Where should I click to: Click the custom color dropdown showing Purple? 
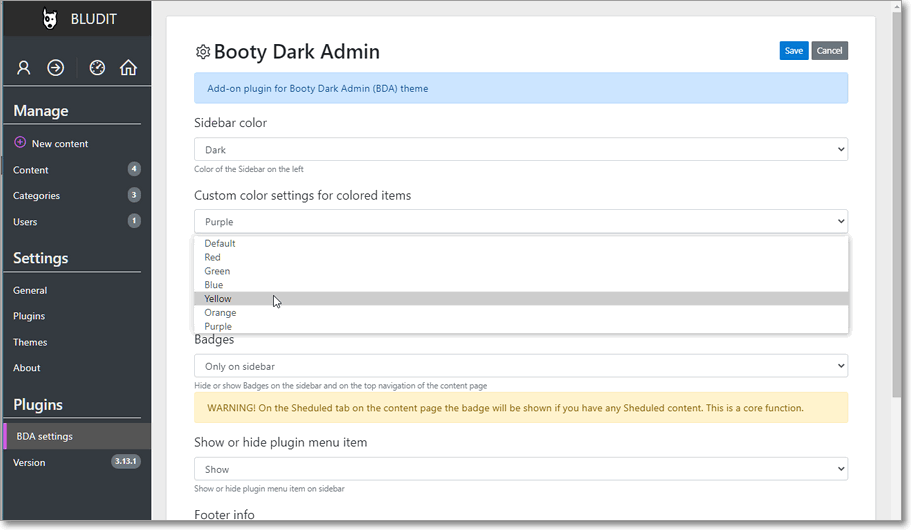[x=521, y=221]
